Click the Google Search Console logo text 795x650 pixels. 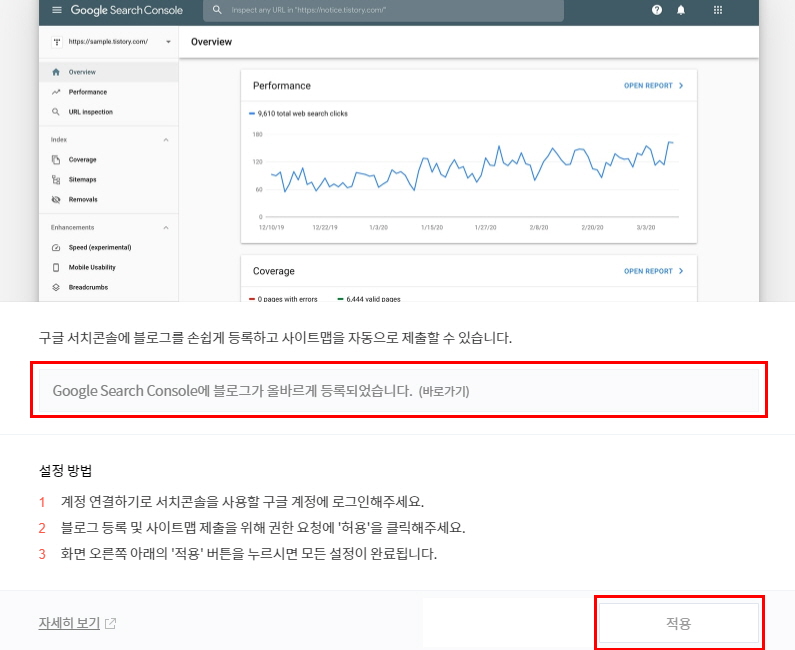tap(126, 10)
